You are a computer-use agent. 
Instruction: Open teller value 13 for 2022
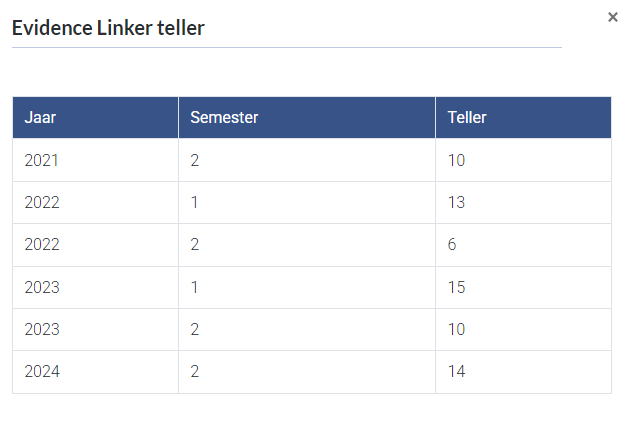pos(457,202)
